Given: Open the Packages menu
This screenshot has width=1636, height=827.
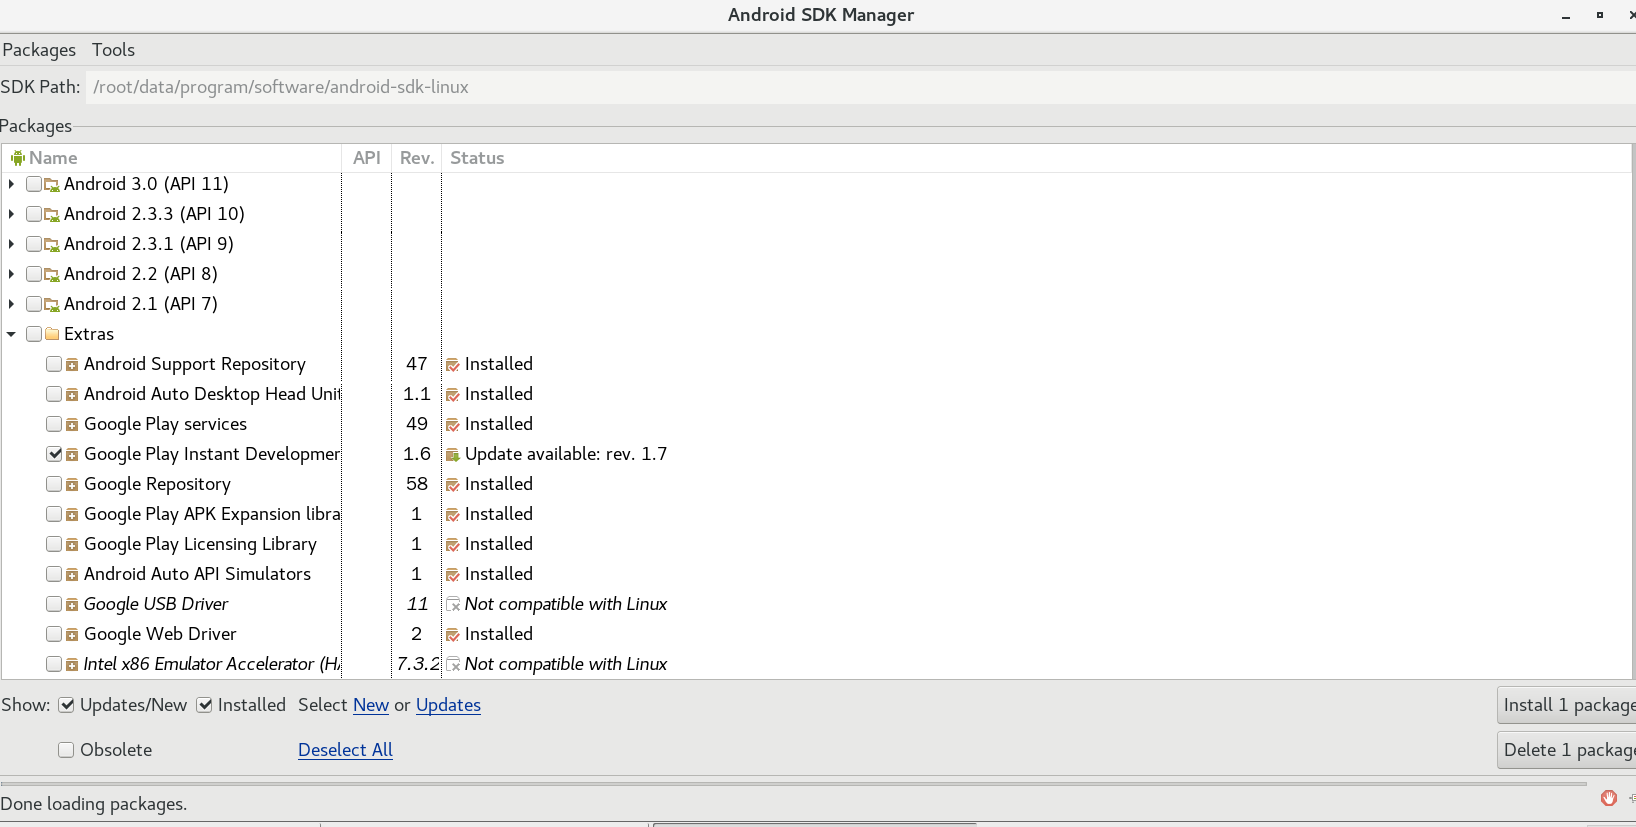Looking at the screenshot, I should 39,50.
